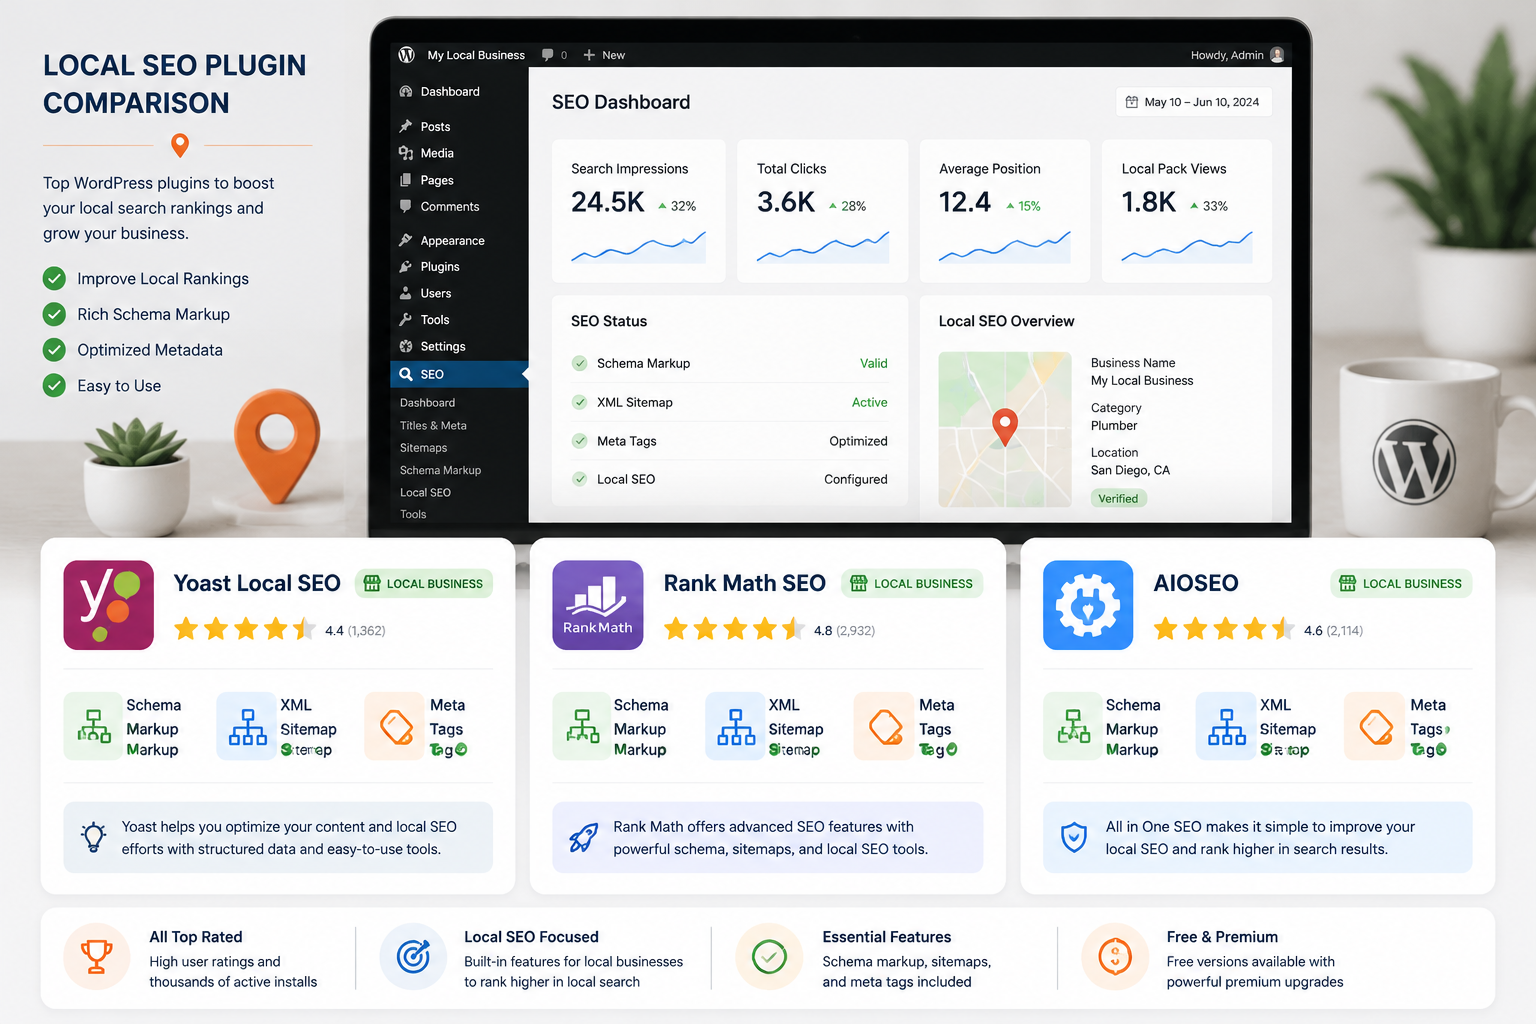The width and height of the screenshot is (1536, 1024).
Task: Click Yoast's Schema Markup icon
Action: pyautogui.click(x=94, y=726)
